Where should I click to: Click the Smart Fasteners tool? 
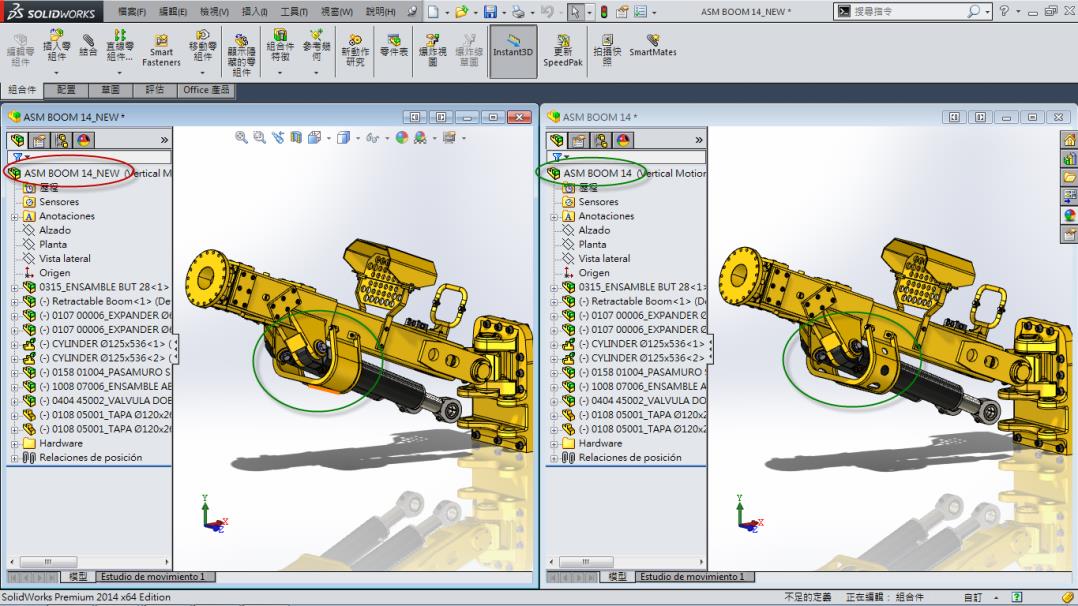coord(161,51)
